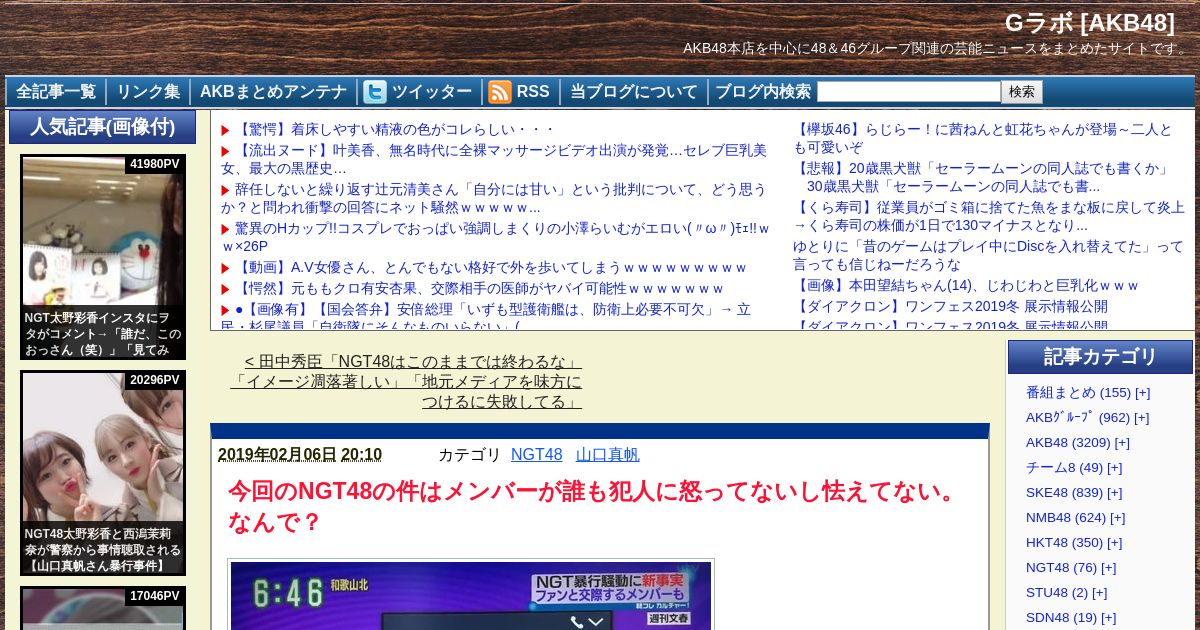
Task: Open 全記事一覧 in the navigation bar
Action: (x=56, y=92)
